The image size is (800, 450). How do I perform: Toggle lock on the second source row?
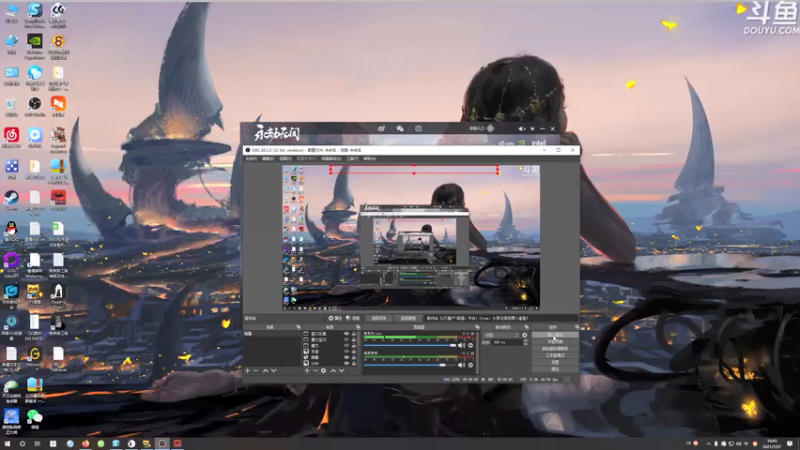coord(354,339)
